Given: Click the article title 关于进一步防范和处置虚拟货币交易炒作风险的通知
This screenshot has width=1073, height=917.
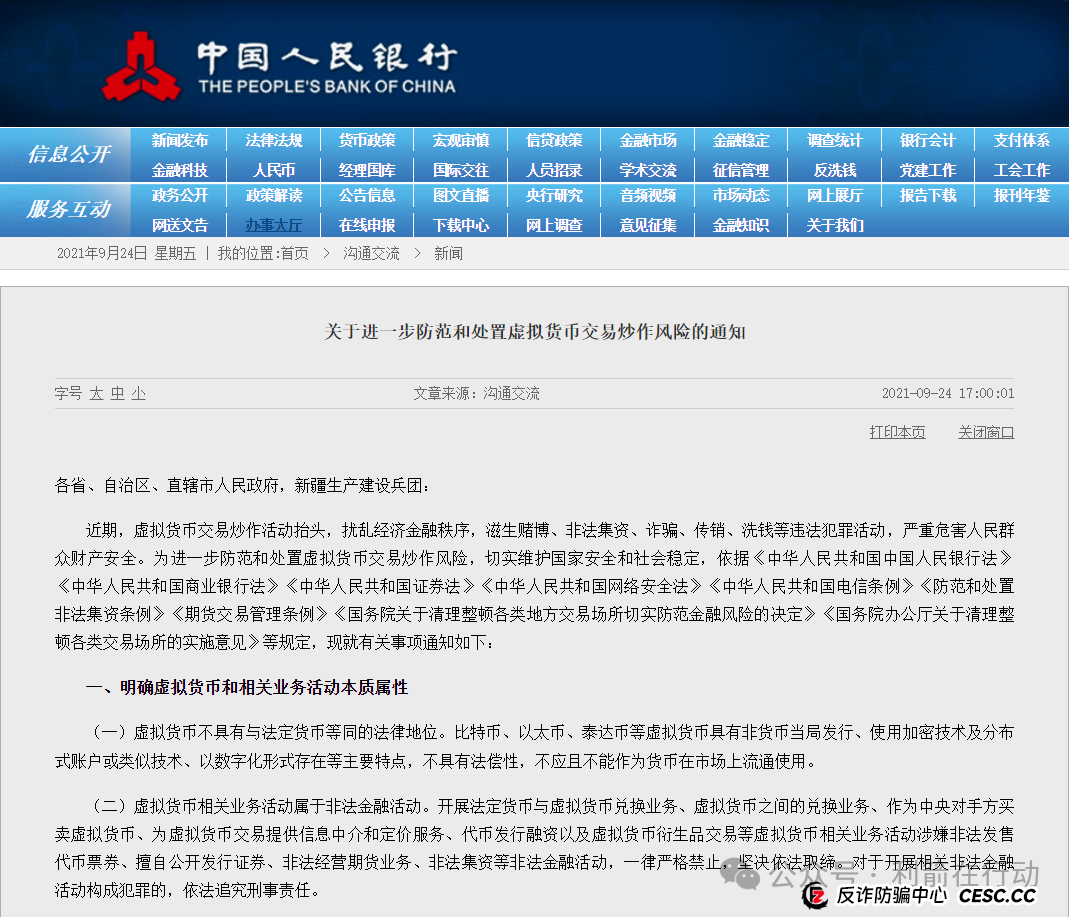Looking at the screenshot, I should [x=537, y=332].
